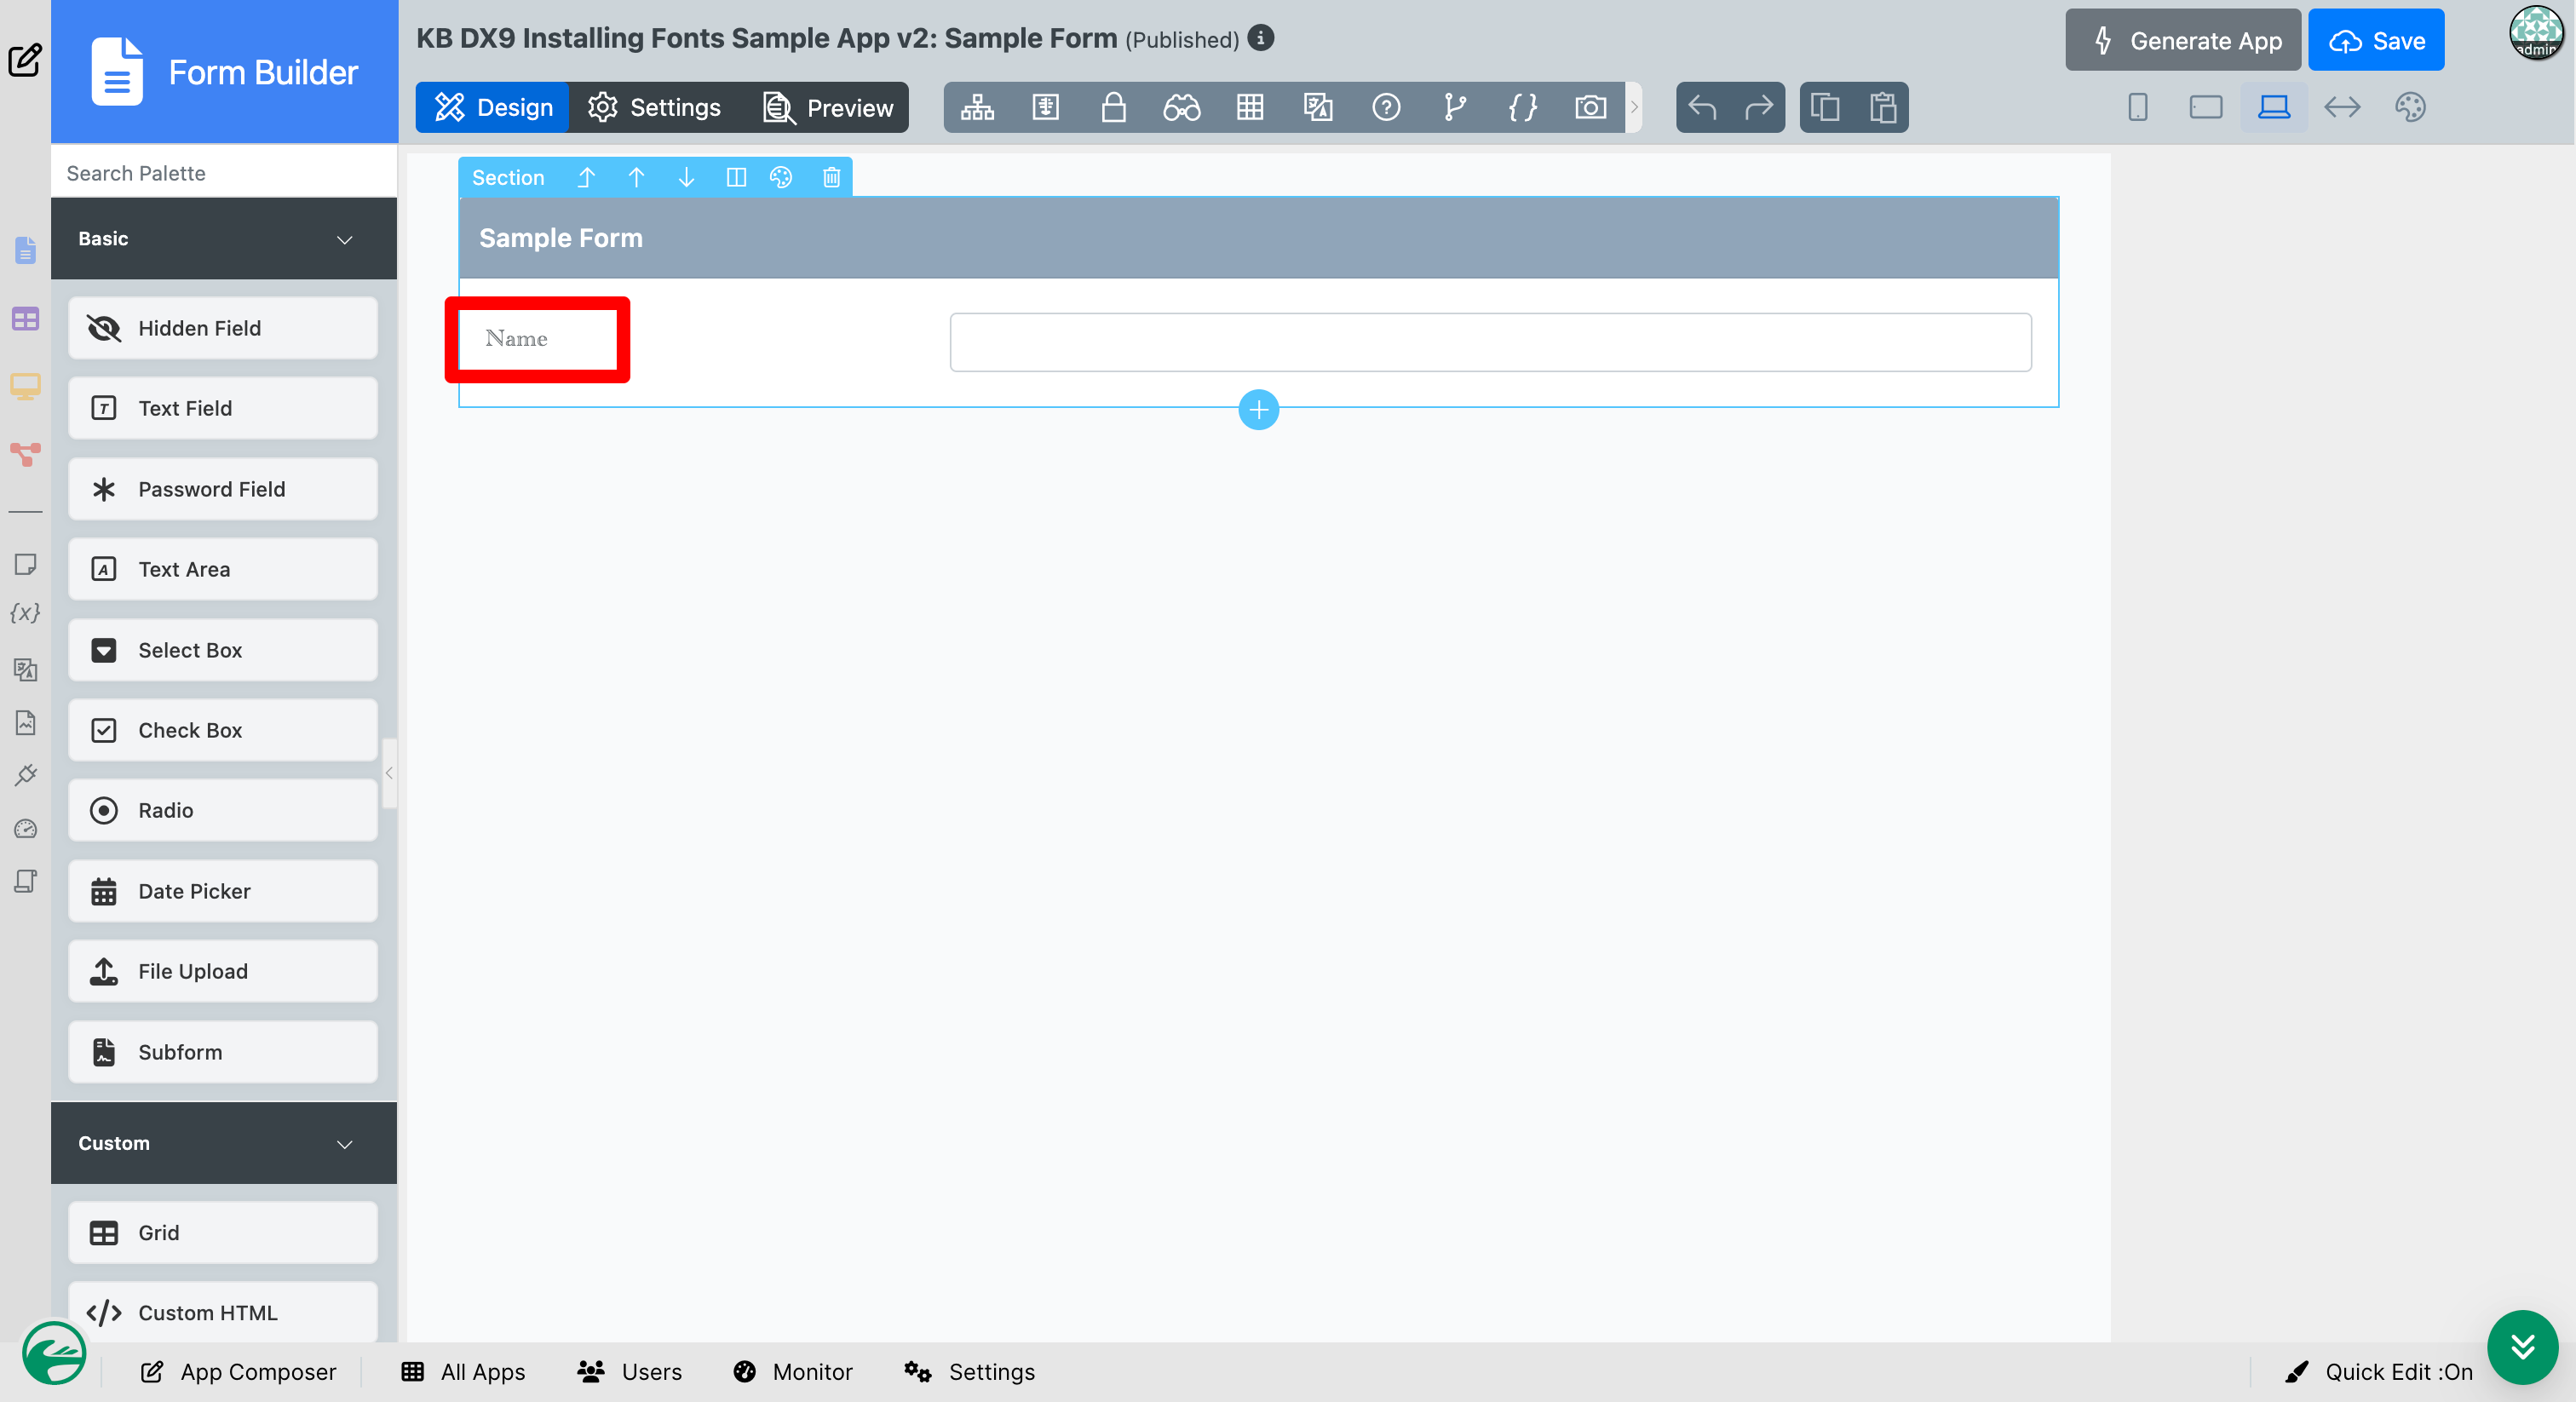Open Monitor from bottom bar
Screen dimensions: 2576x1402
[793, 1372]
